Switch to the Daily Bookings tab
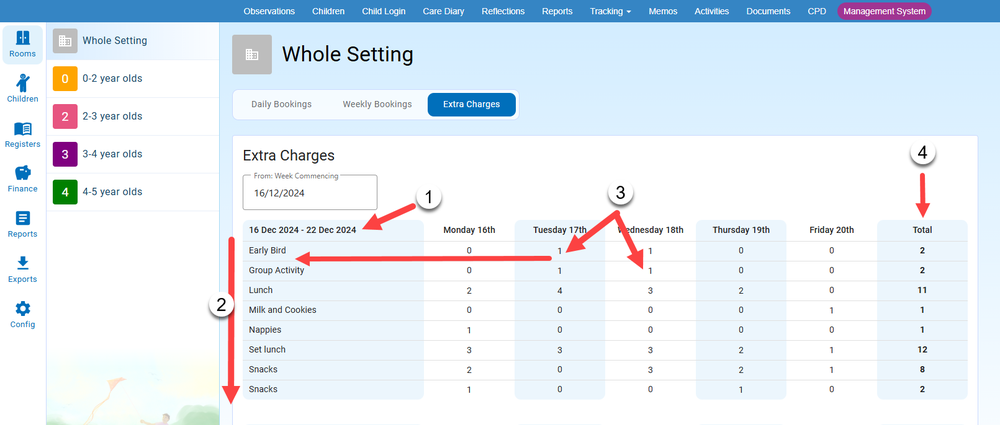Image resolution: width=1000 pixels, height=425 pixels. [x=281, y=104]
